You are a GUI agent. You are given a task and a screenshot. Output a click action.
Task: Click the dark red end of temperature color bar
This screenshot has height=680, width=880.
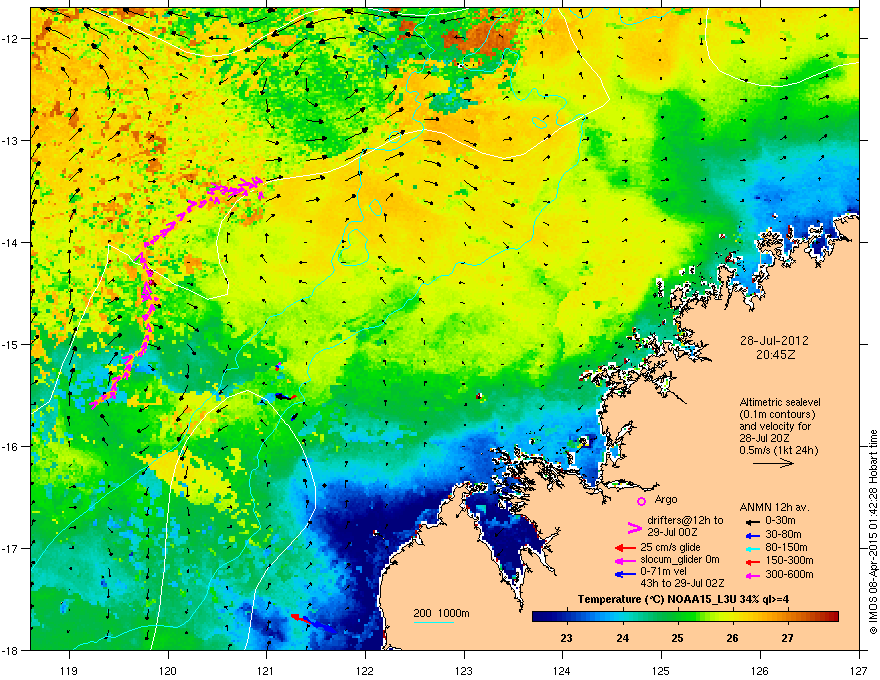tap(831, 617)
